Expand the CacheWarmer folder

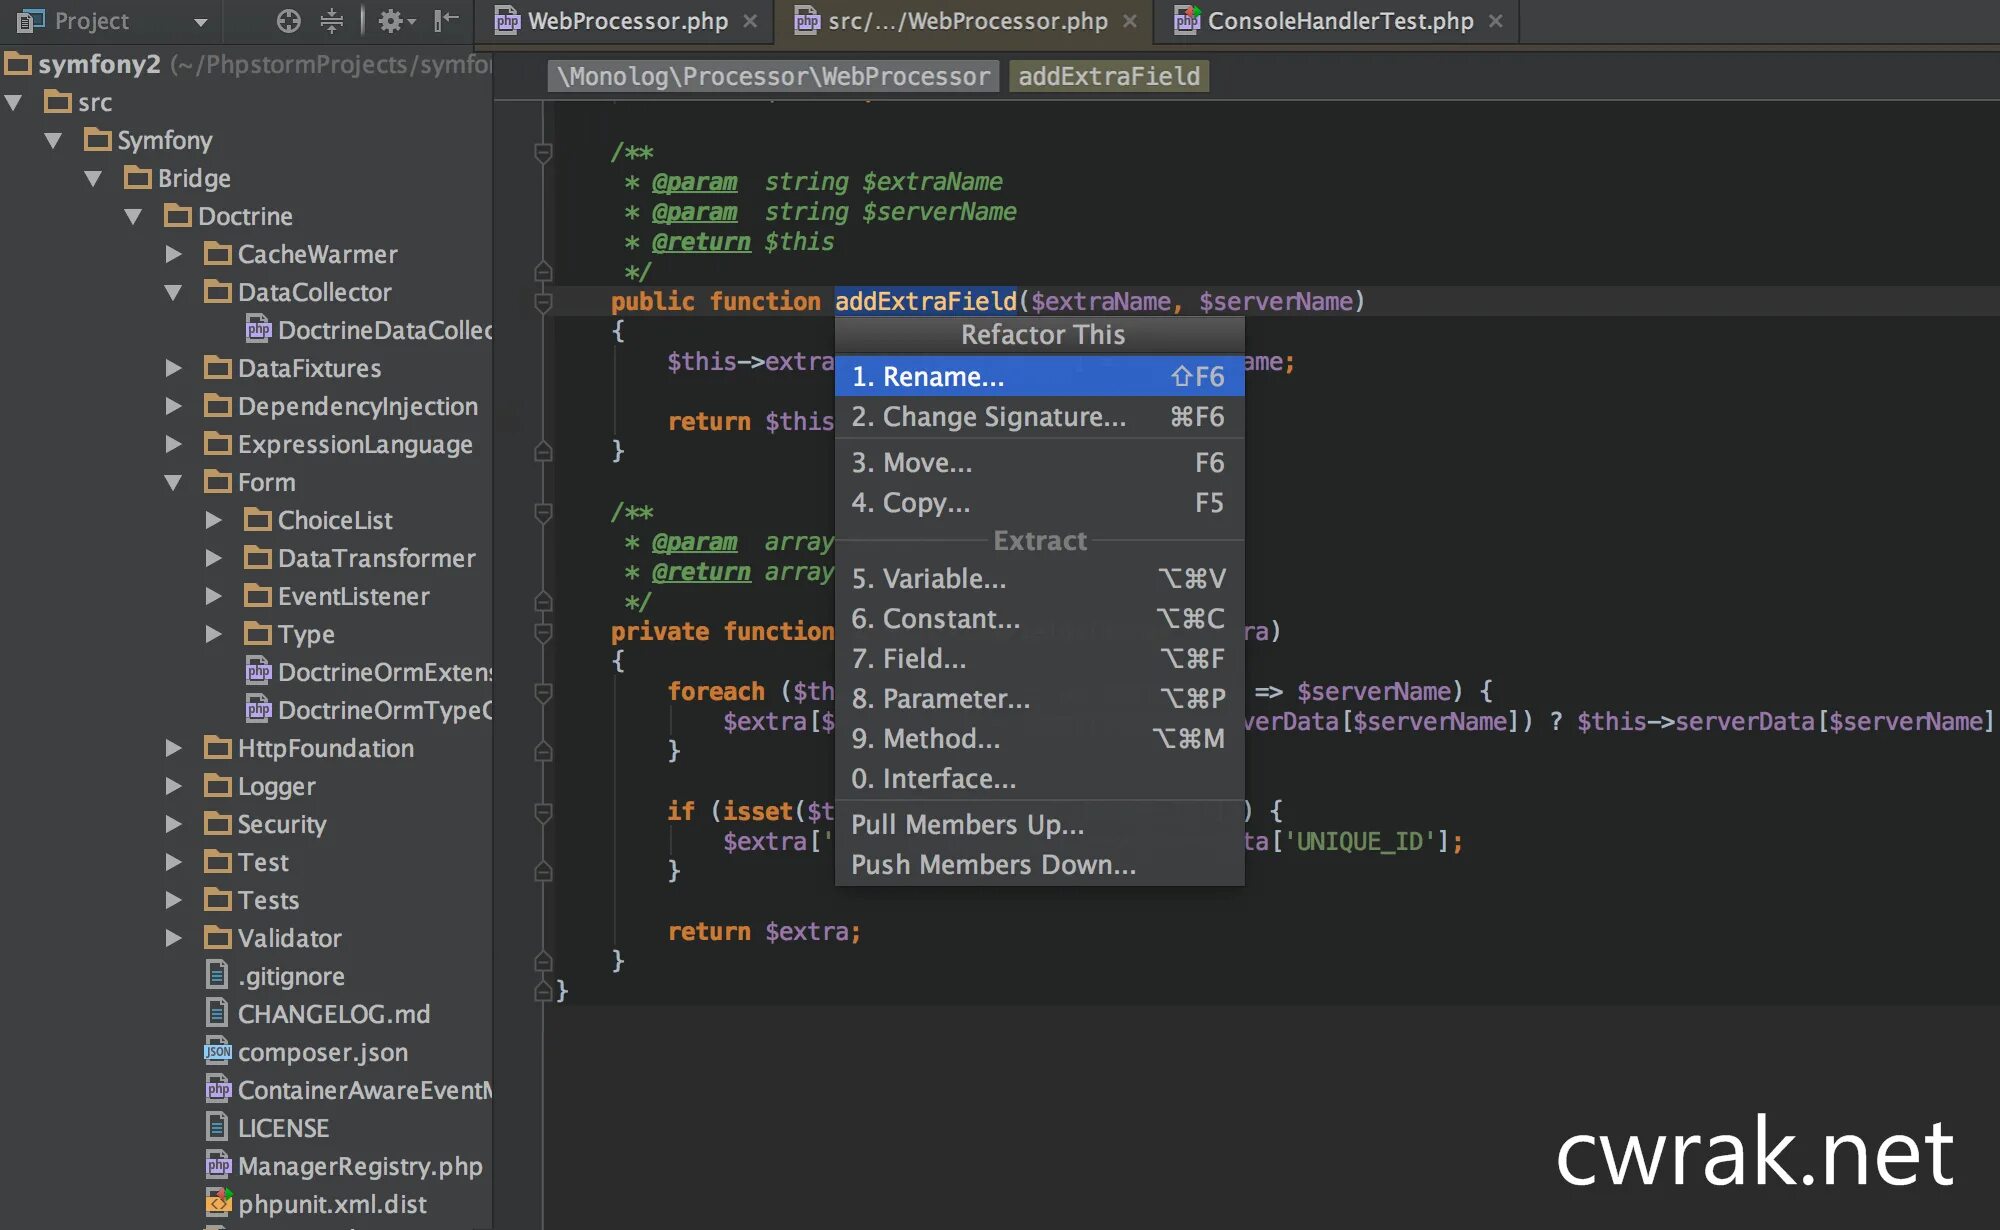pos(173,254)
